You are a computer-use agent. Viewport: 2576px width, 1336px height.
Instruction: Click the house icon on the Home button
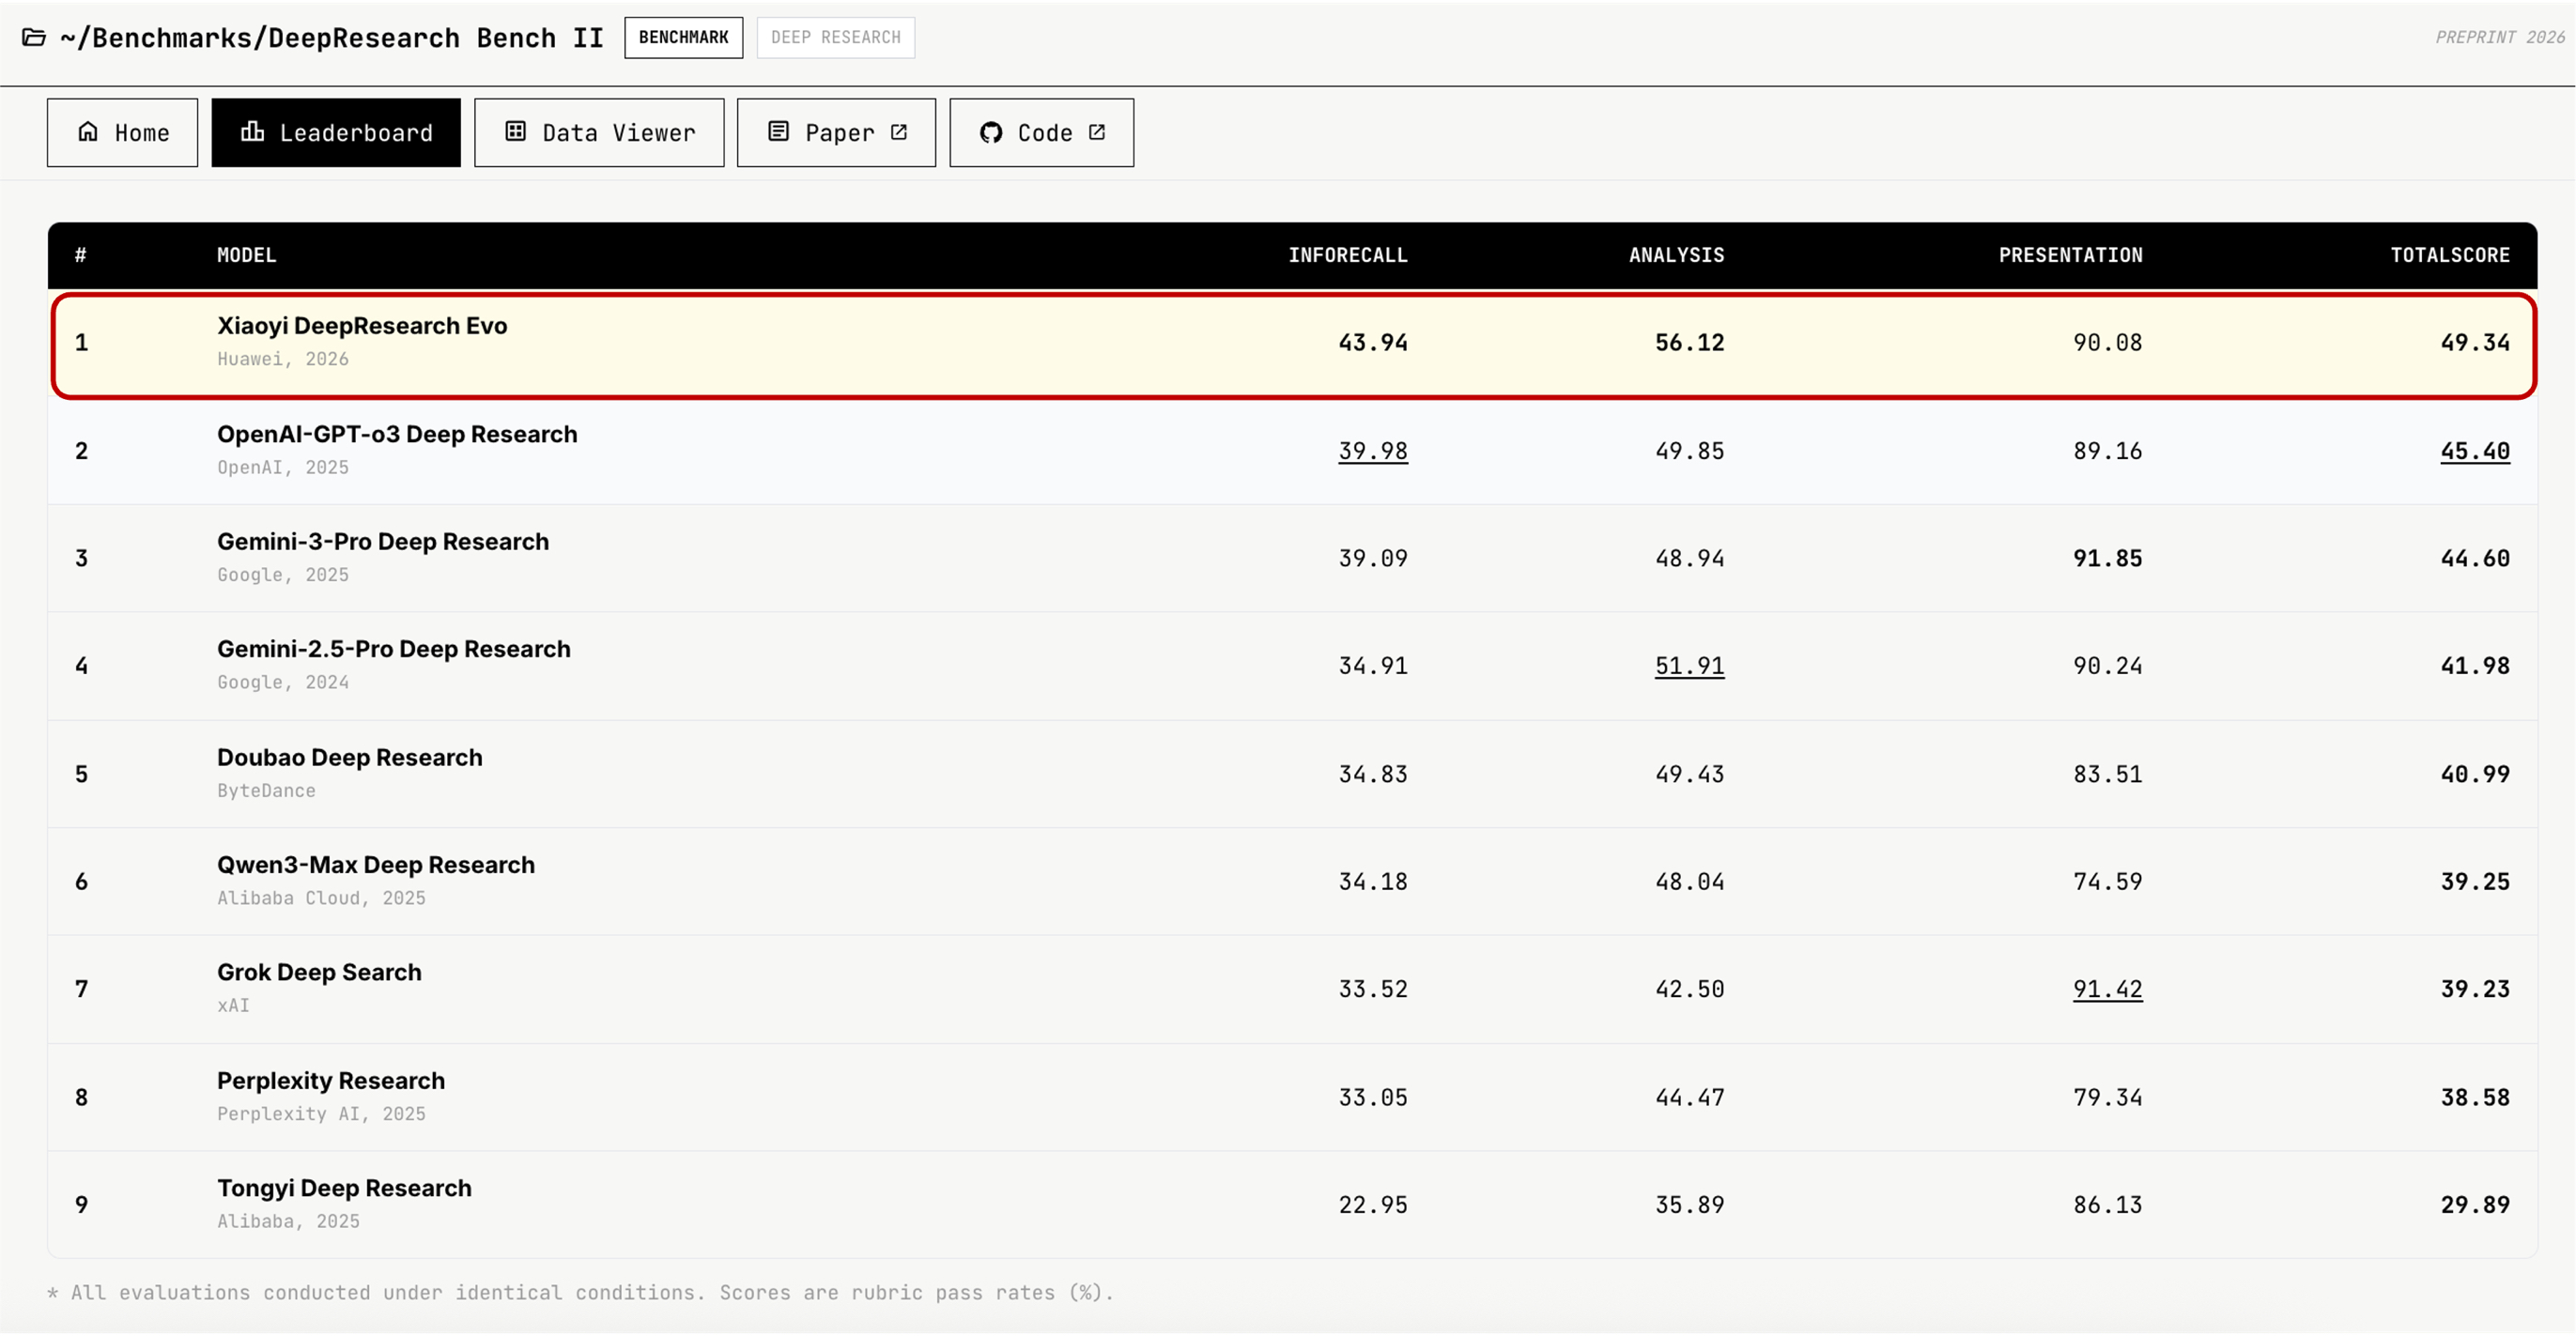tap(88, 132)
